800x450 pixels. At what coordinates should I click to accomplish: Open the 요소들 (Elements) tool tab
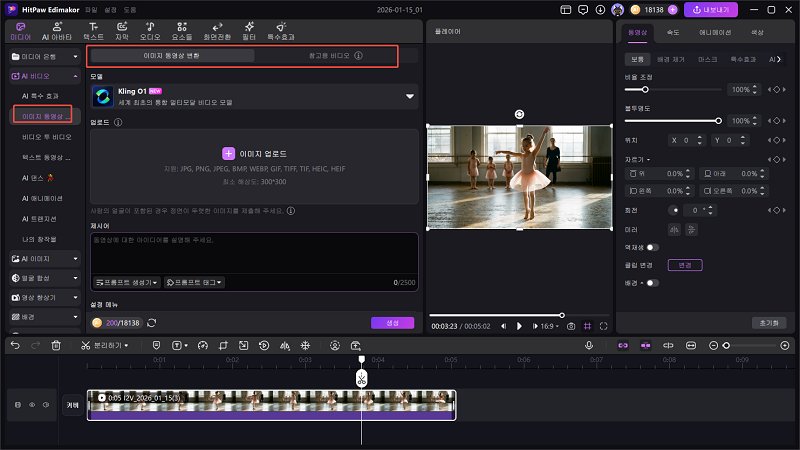click(x=182, y=31)
